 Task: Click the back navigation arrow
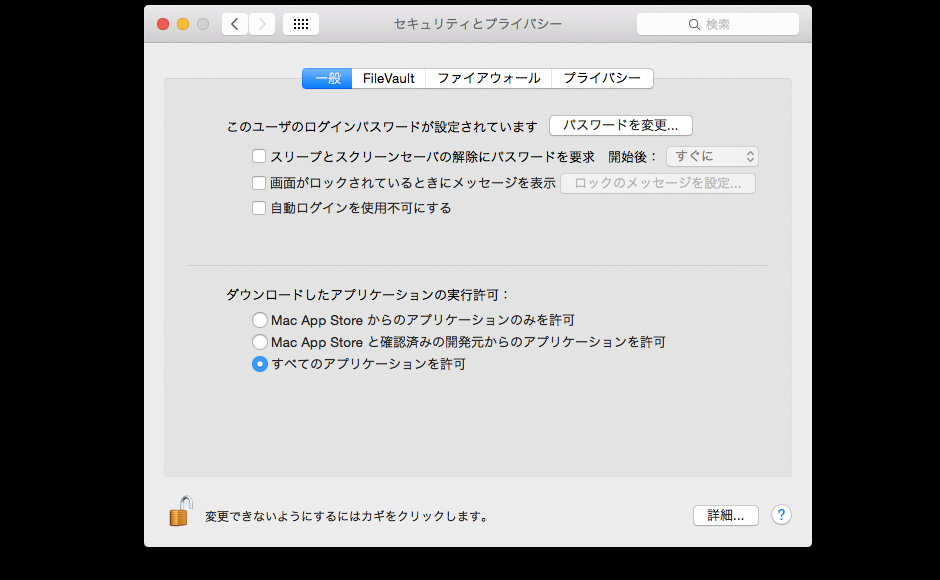click(234, 24)
